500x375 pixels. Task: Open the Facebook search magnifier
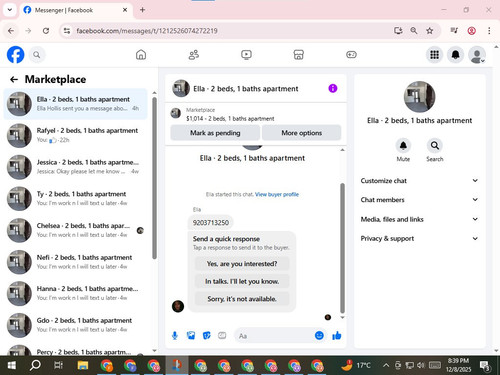(37, 55)
